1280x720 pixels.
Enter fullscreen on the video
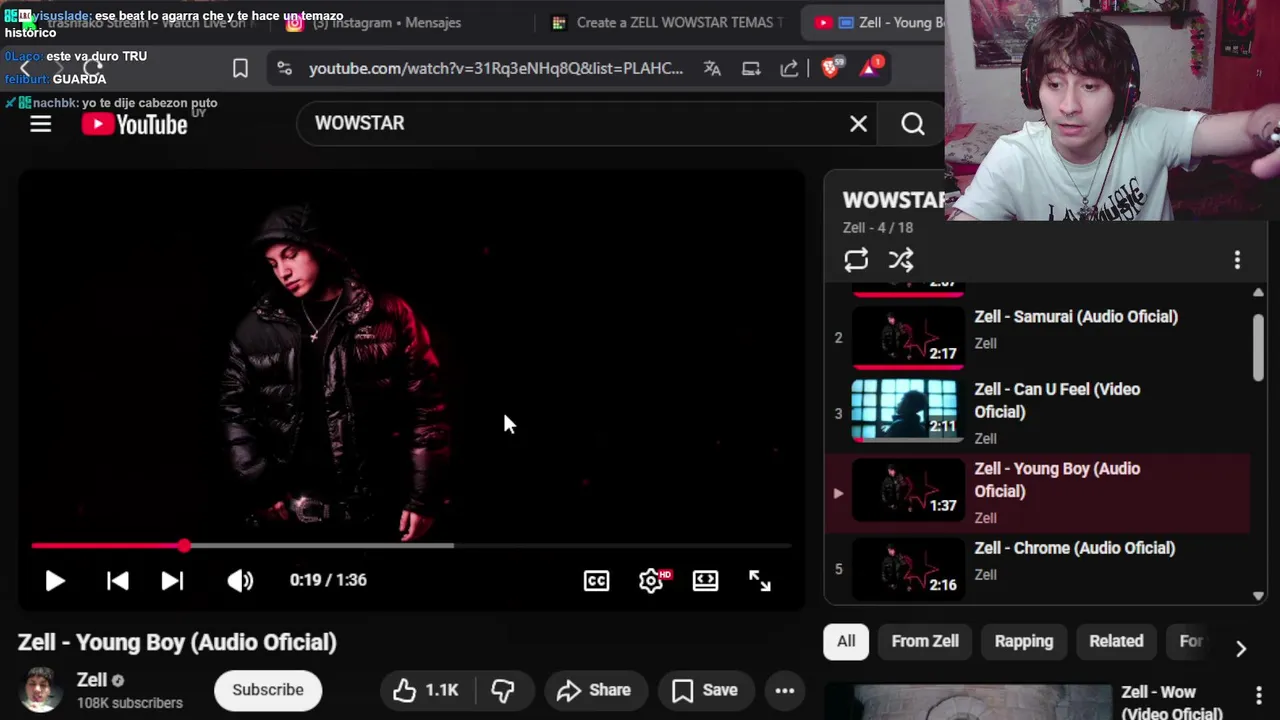pyautogui.click(x=760, y=580)
